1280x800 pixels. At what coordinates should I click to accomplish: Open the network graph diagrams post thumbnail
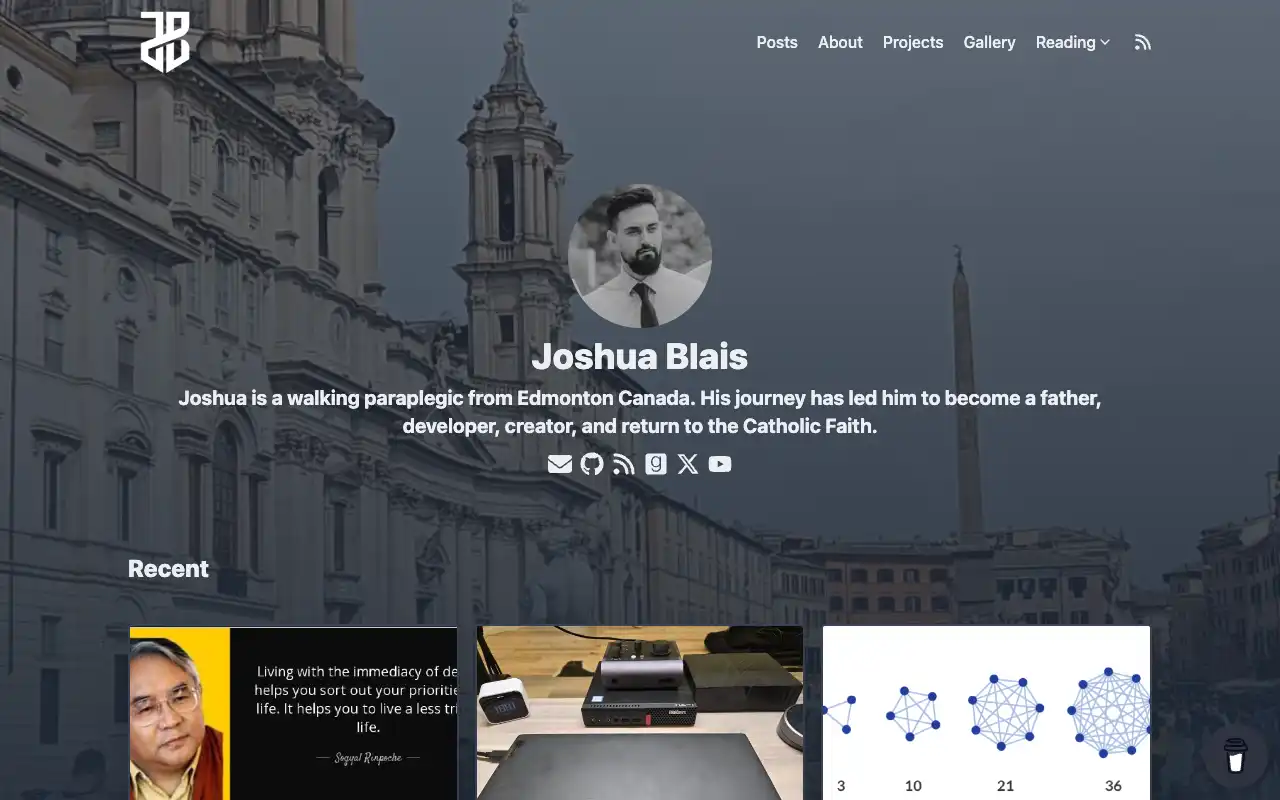986,713
